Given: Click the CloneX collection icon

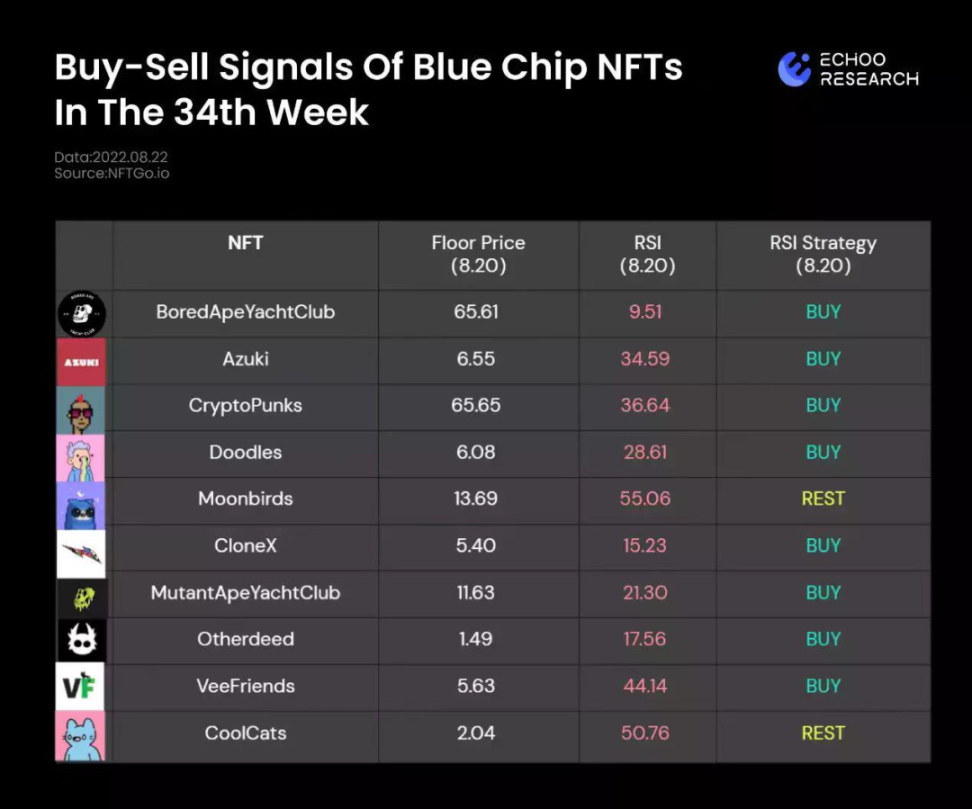Looking at the screenshot, I should click(81, 547).
